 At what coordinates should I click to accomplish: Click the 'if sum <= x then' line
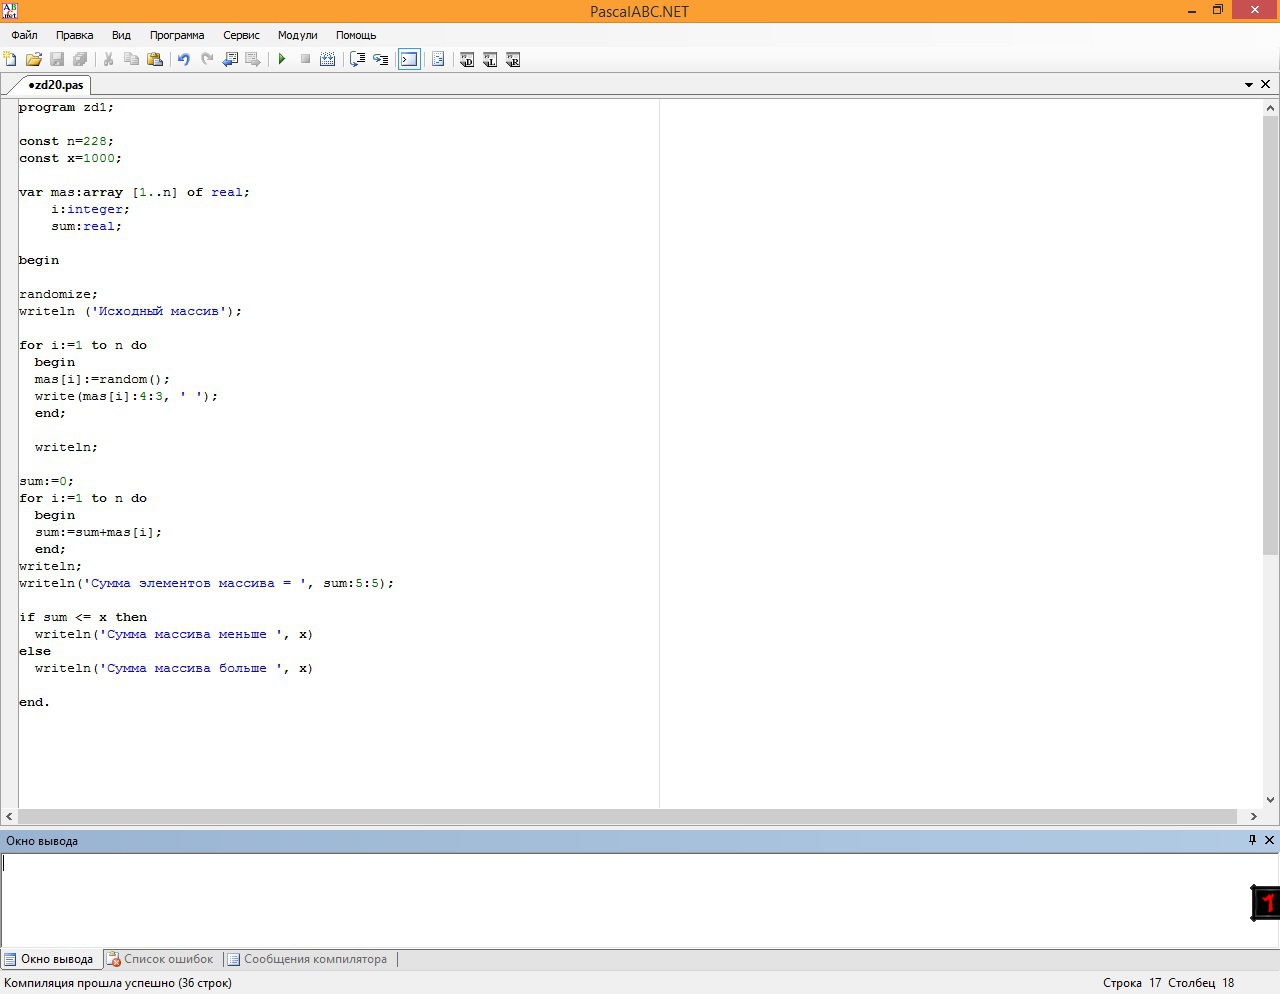[x=83, y=617]
